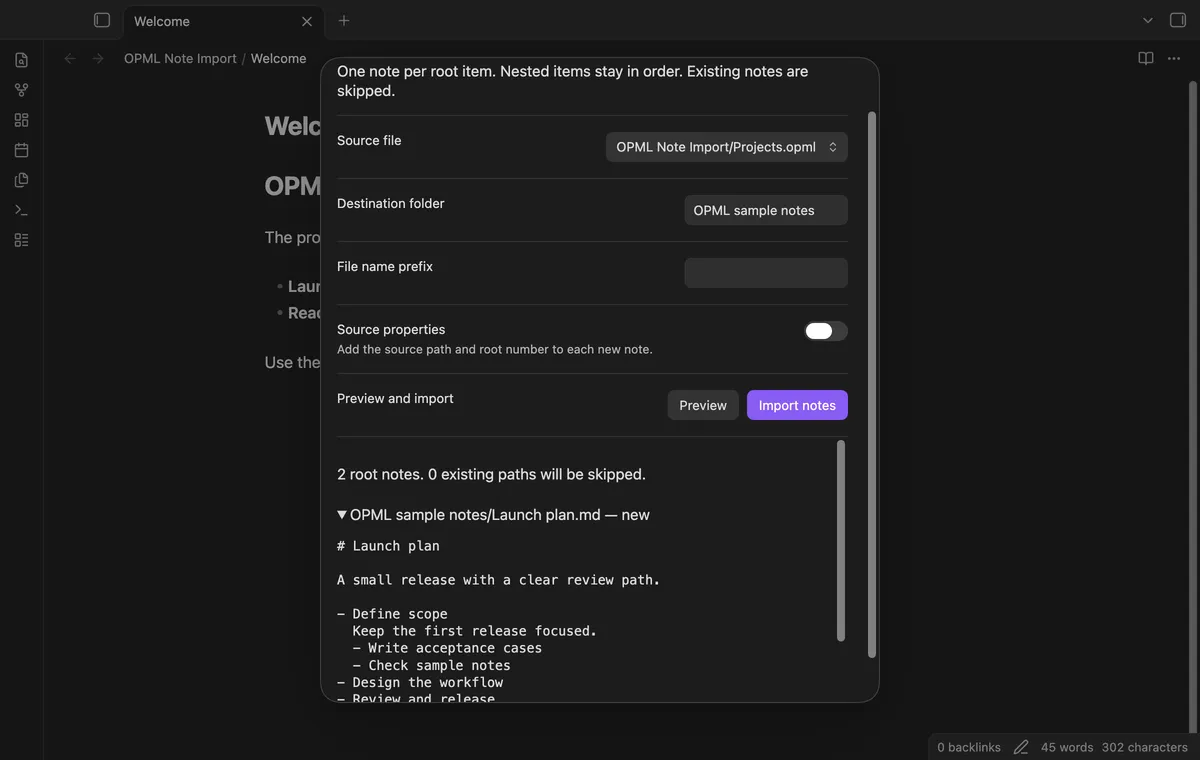Navigate forward with right arrow

[x=98, y=59]
